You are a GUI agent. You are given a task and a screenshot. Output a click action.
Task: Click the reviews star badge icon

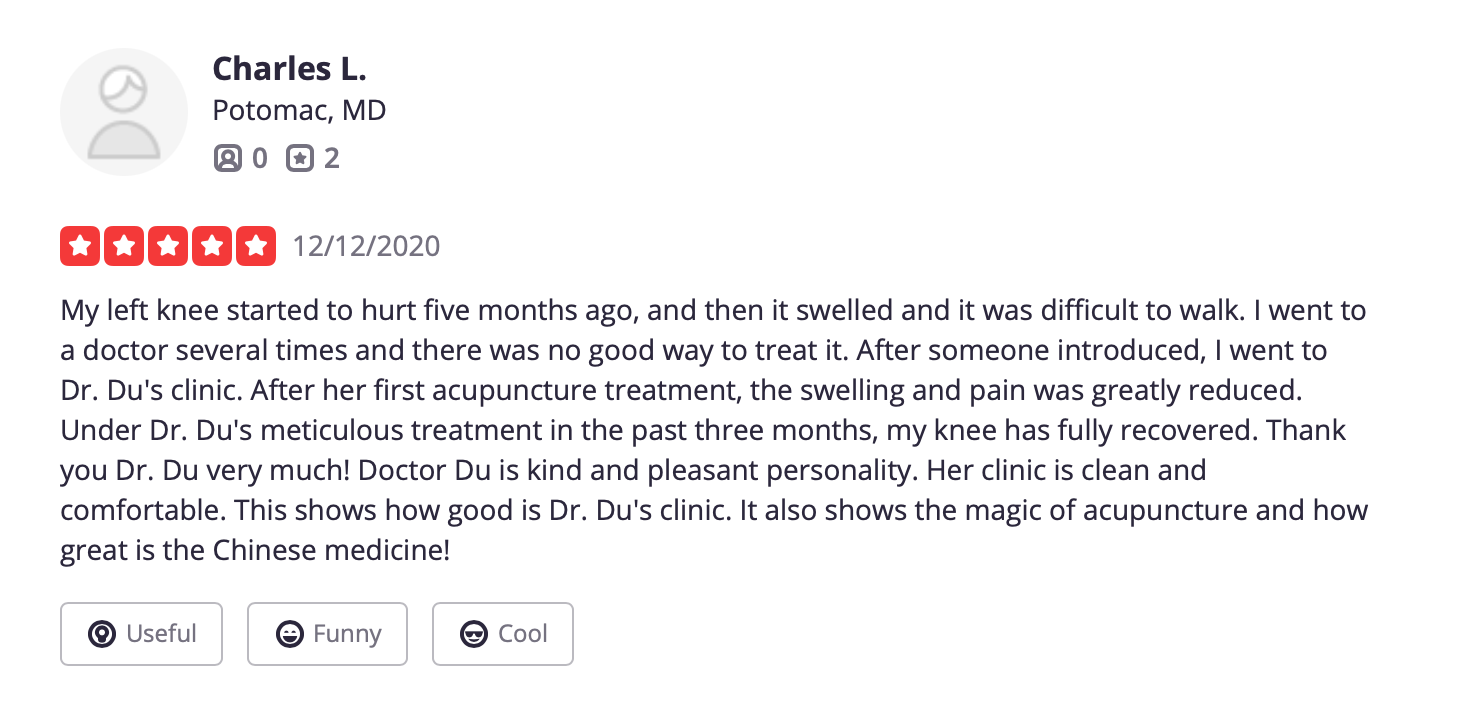tap(300, 158)
